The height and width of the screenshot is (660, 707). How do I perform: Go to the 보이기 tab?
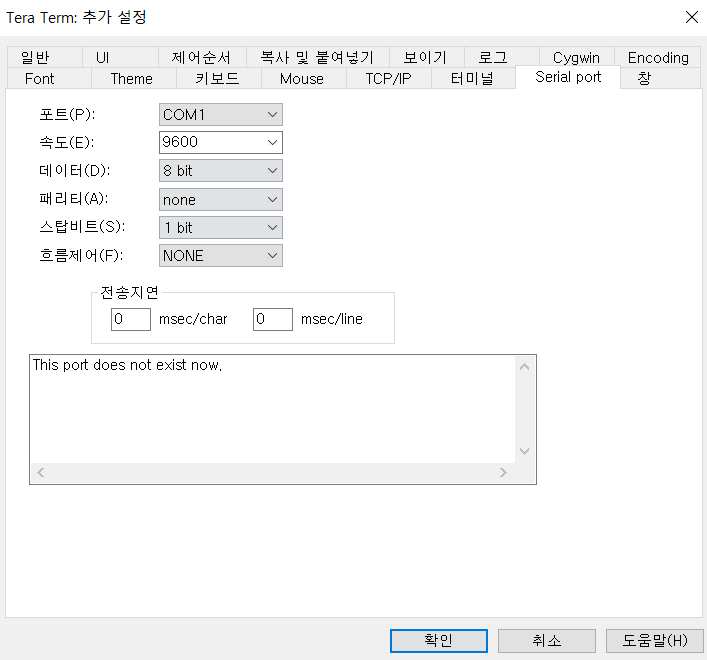pyautogui.click(x=427, y=57)
